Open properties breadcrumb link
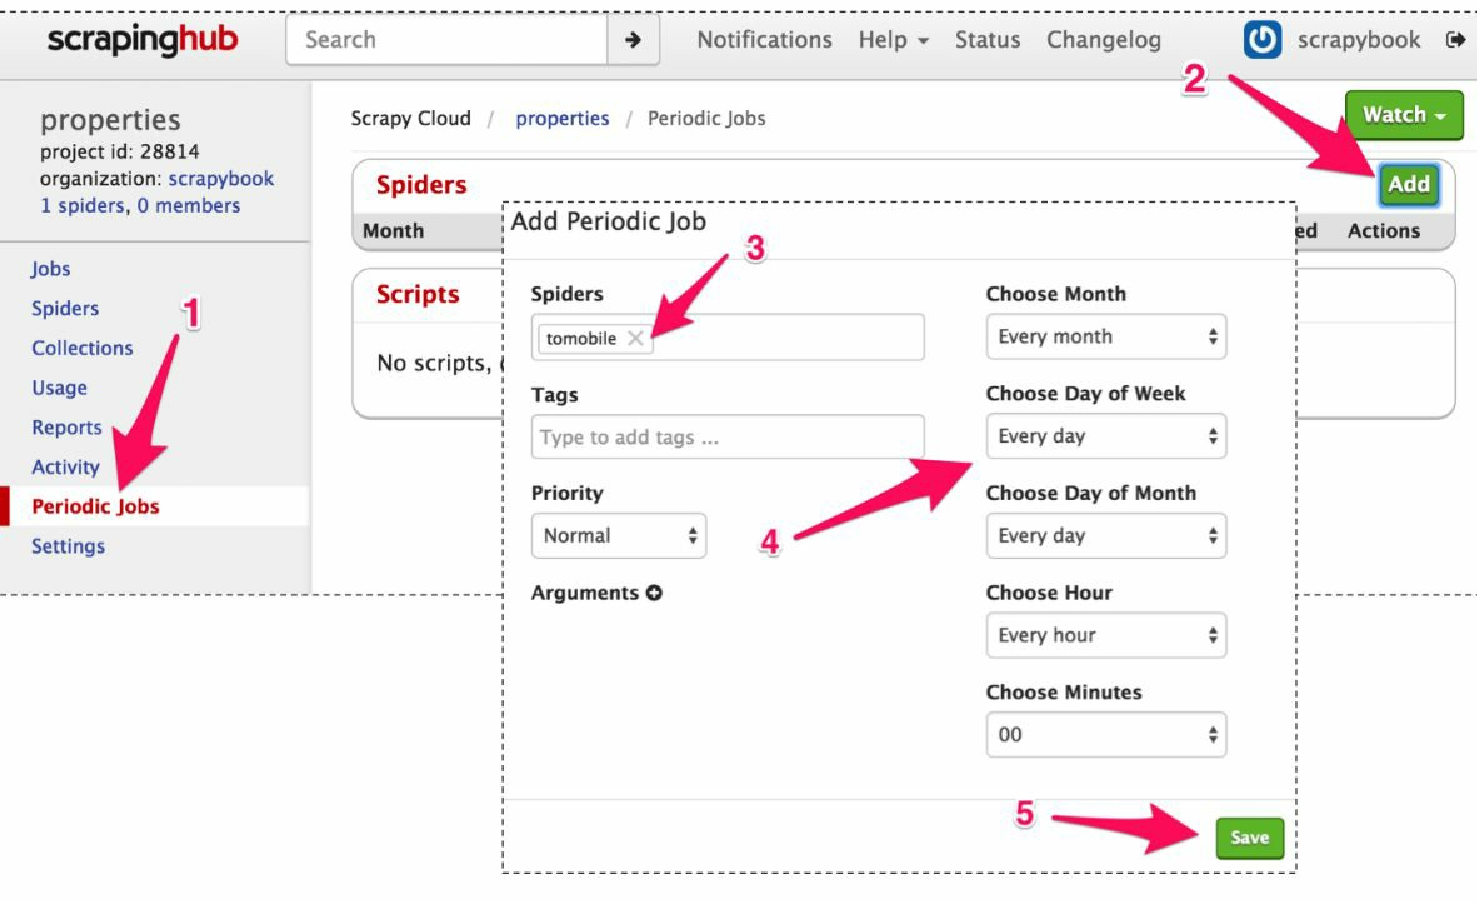The height and width of the screenshot is (902, 1477). tap(562, 118)
